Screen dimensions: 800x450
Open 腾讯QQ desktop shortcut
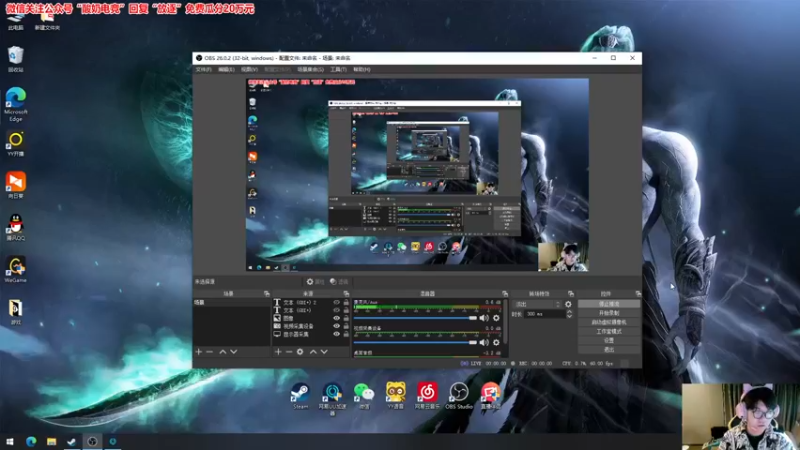16,227
